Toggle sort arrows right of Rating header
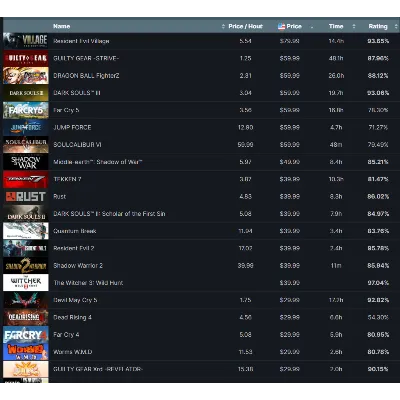The width and height of the screenshot is (400, 400). pos(396,26)
